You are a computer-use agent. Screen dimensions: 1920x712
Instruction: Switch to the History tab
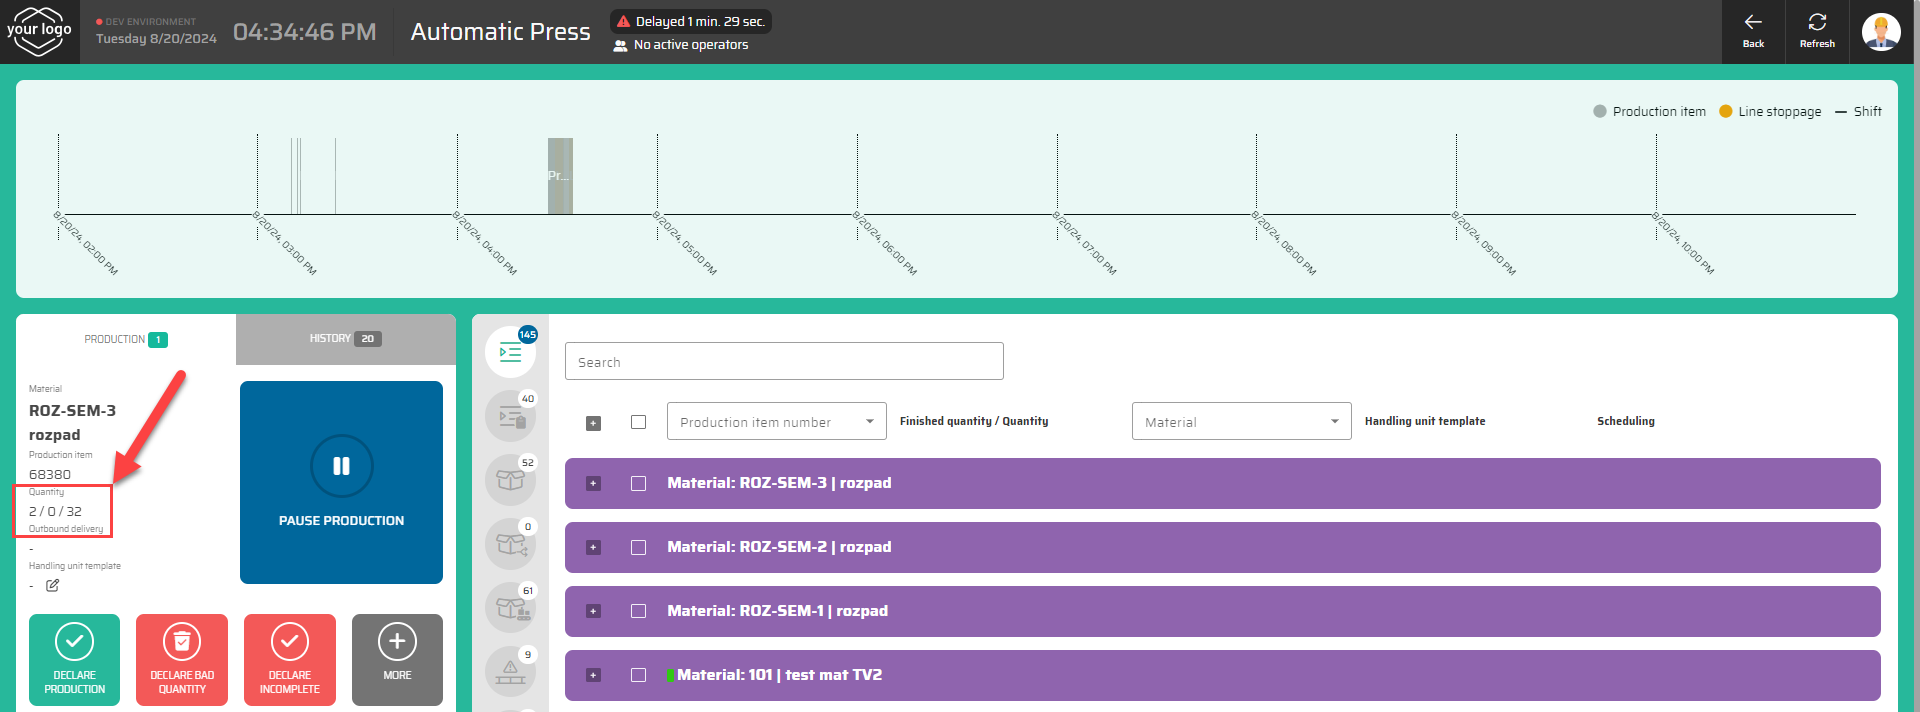point(345,339)
